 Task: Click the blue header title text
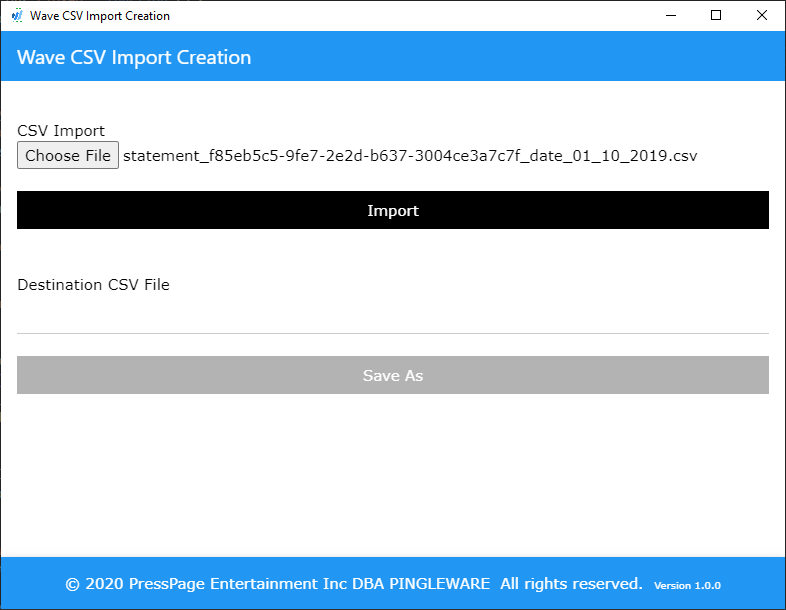134,57
